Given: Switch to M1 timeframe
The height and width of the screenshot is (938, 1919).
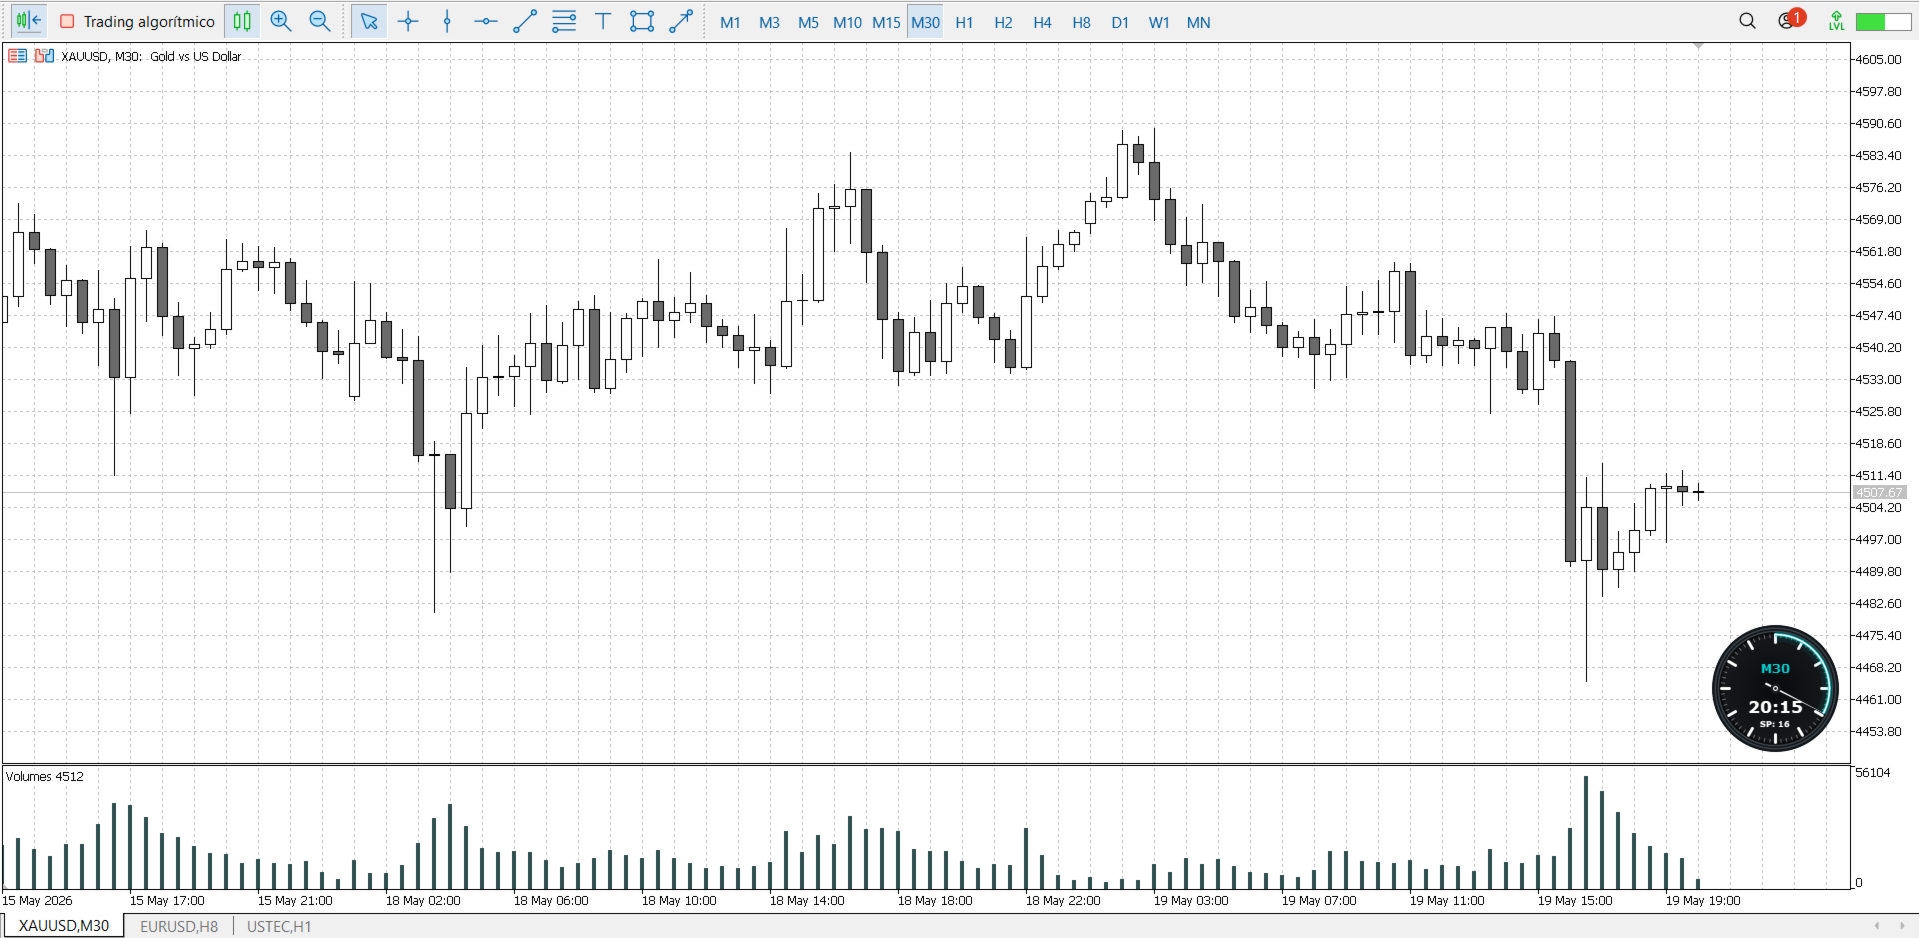Looking at the screenshot, I should [x=730, y=22].
